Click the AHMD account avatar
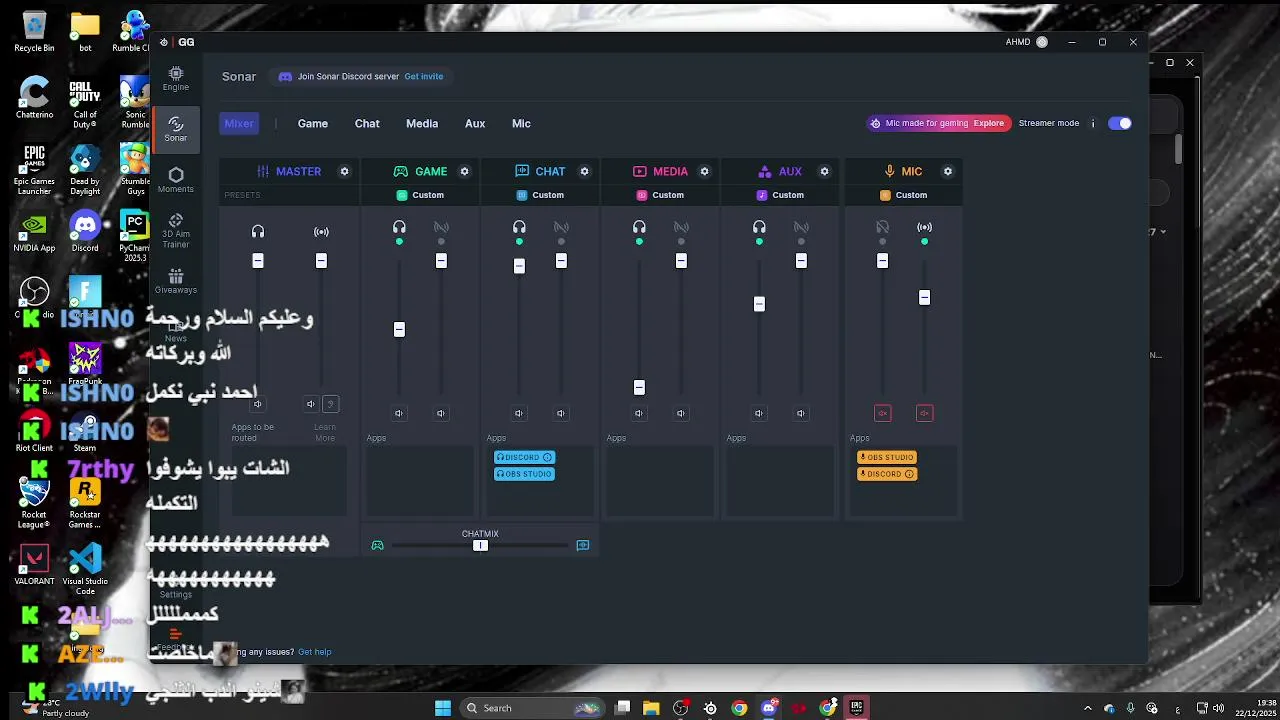Viewport: 1280px width, 720px height. pyautogui.click(x=1042, y=42)
